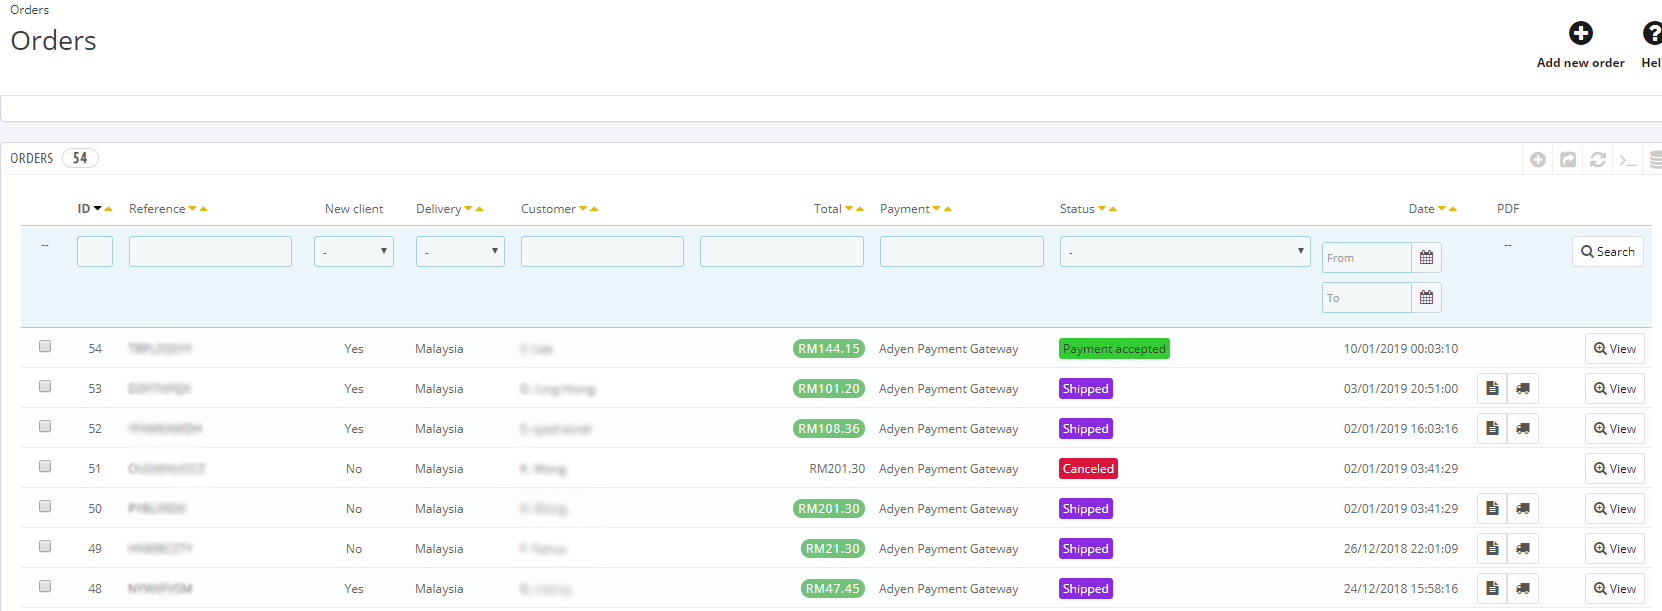Open the To date calendar picker icon
The image size is (1662, 611).
click(x=1426, y=298)
